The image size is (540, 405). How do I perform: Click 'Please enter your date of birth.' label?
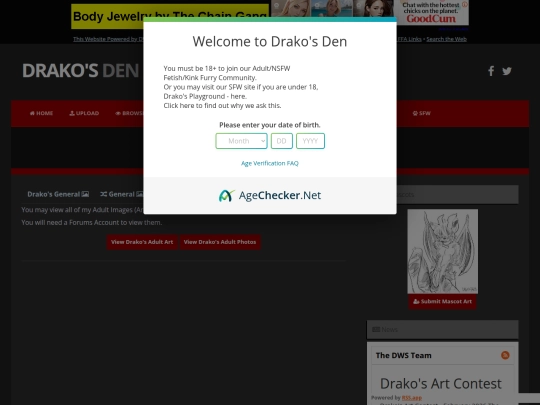[270, 125]
